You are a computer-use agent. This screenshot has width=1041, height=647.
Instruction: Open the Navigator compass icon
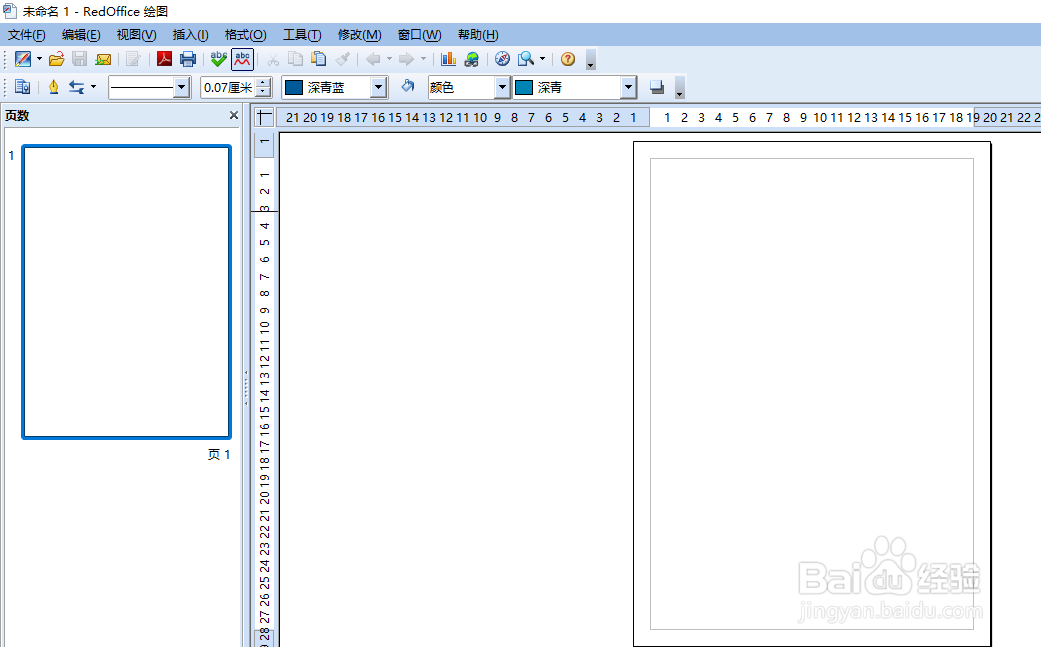coord(503,59)
